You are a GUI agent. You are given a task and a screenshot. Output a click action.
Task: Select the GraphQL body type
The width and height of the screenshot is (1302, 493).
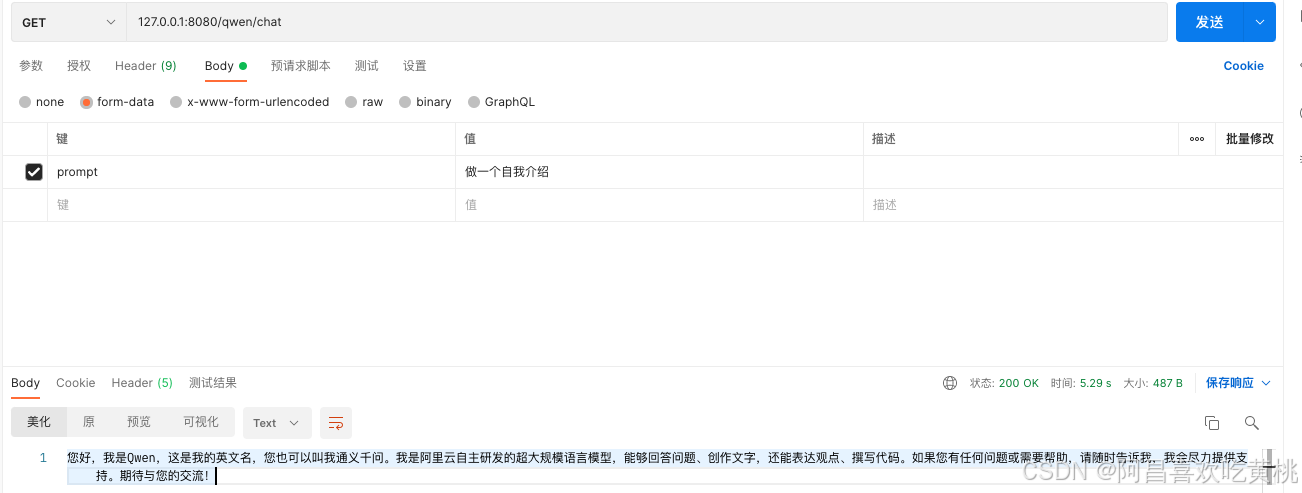point(501,102)
